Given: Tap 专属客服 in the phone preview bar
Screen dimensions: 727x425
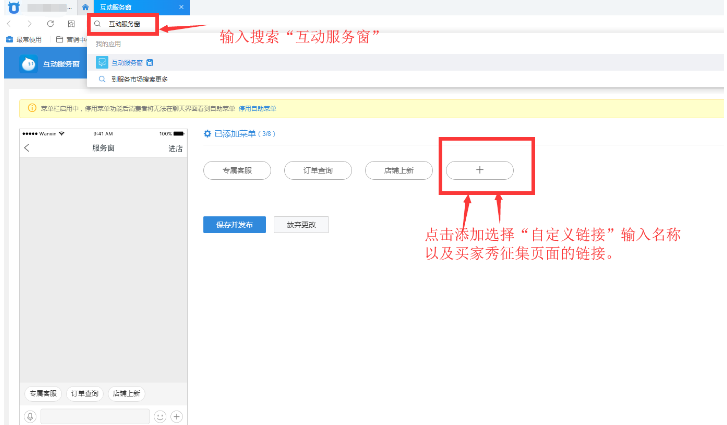Looking at the screenshot, I should (x=43, y=393).
